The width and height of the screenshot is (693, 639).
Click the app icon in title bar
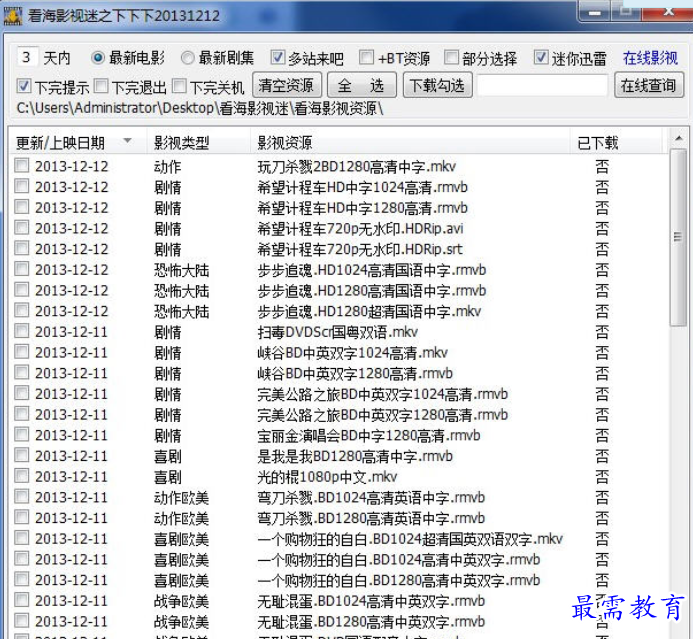tap(12, 15)
